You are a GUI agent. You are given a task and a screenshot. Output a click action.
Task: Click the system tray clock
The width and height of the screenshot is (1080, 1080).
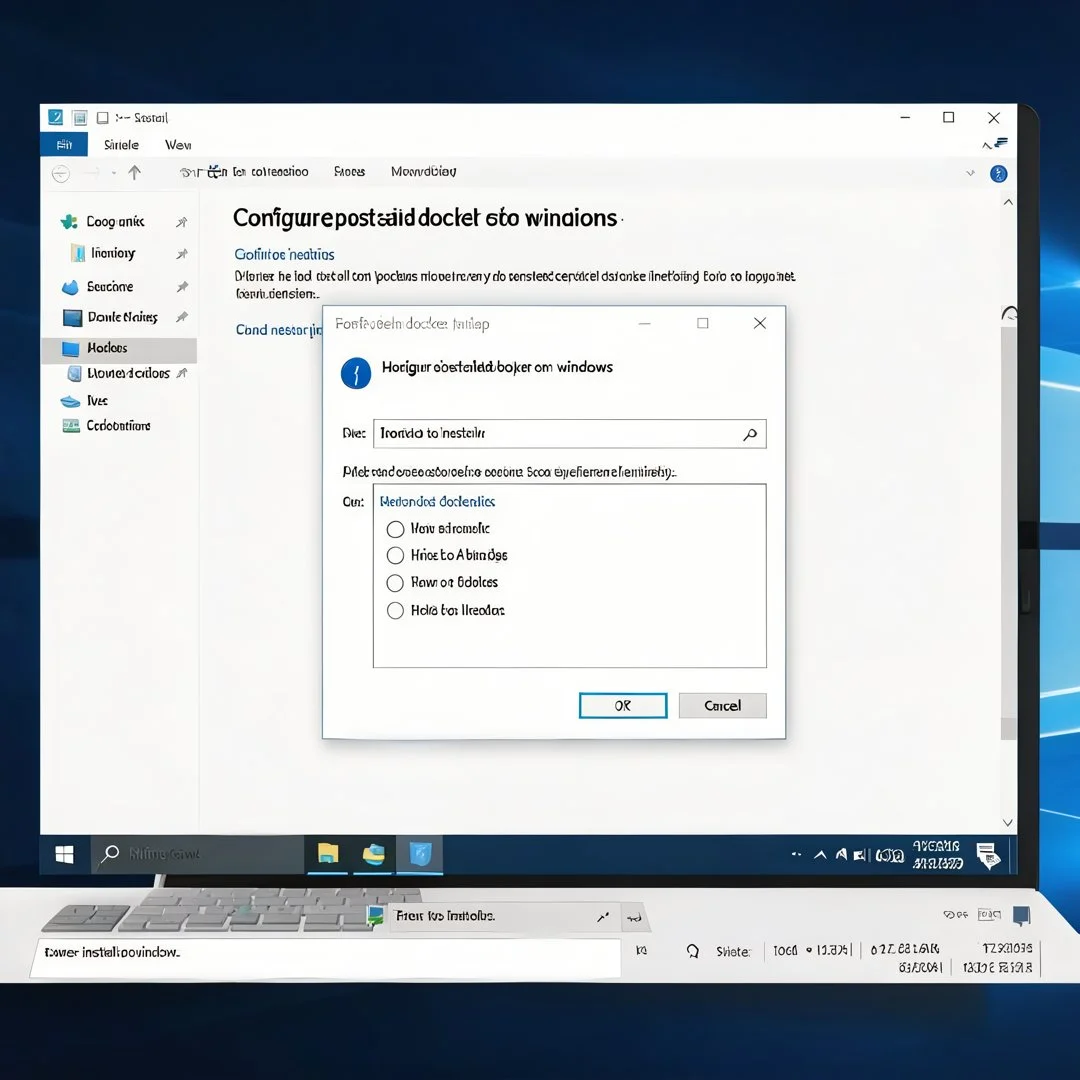(937, 854)
